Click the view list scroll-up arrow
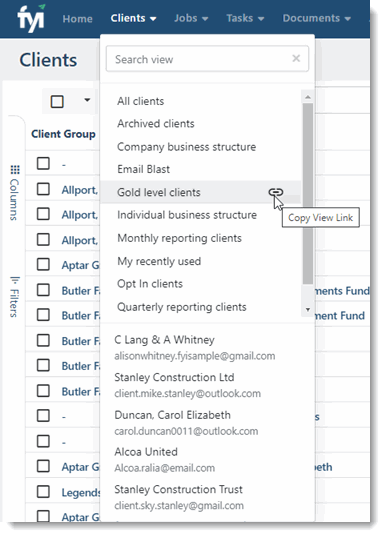The height and width of the screenshot is (537, 385). pos(308,97)
